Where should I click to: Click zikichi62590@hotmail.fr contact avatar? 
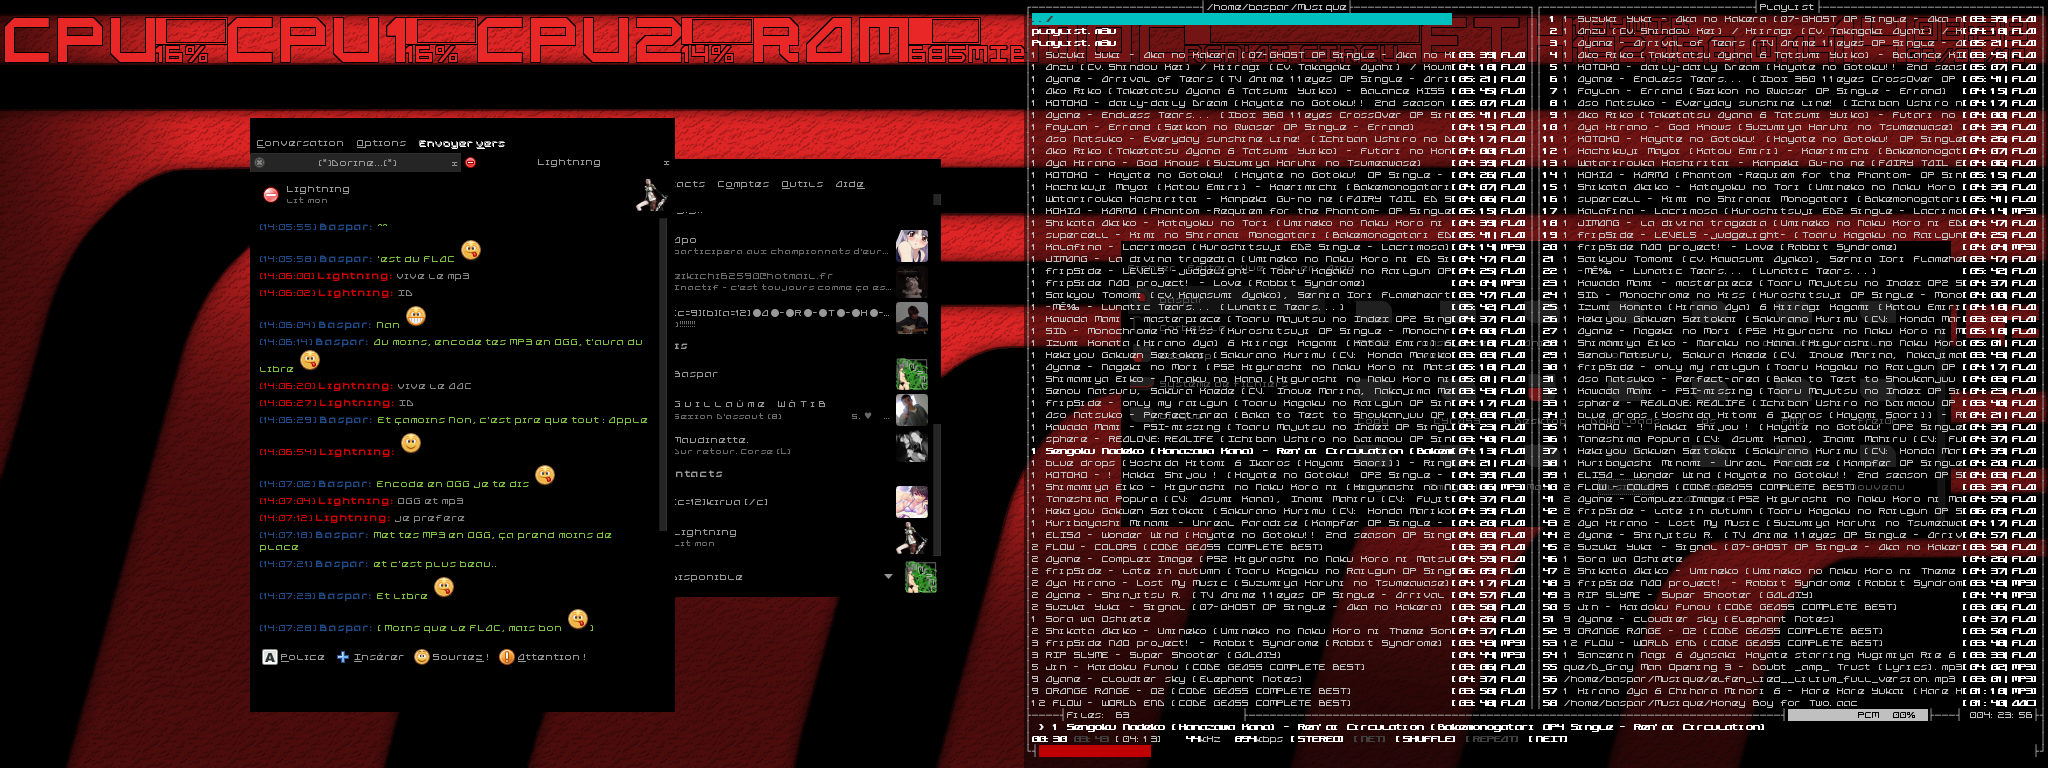pyautogui.click(x=911, y=282)
